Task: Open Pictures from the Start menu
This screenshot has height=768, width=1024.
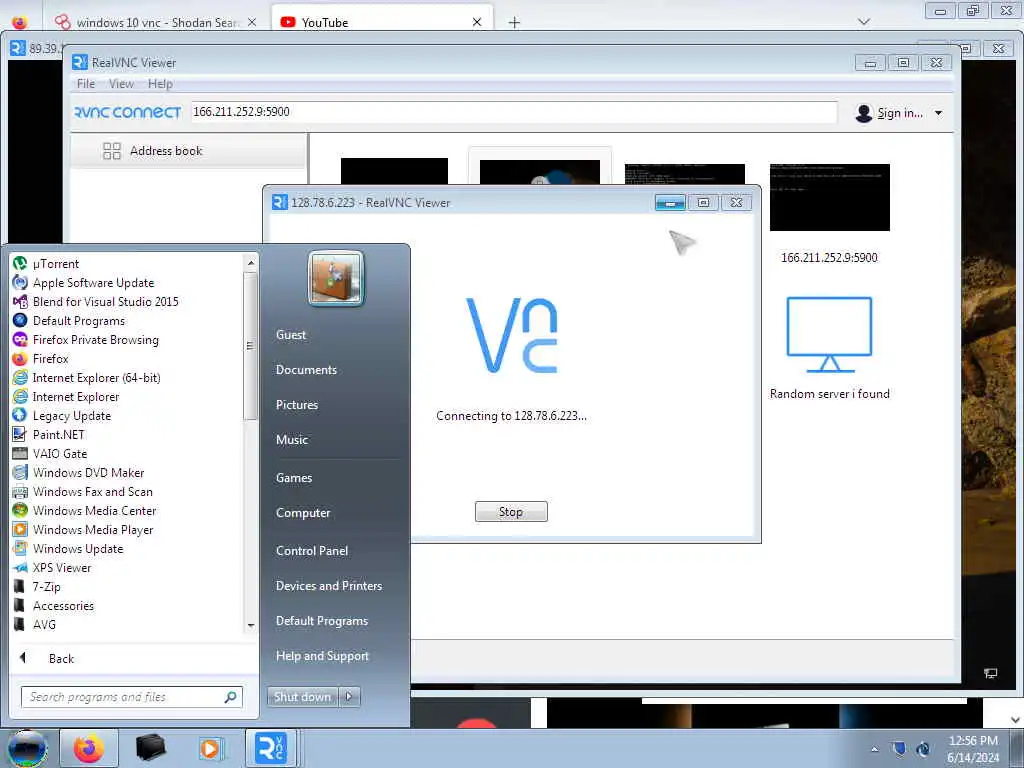Action: 296,405
